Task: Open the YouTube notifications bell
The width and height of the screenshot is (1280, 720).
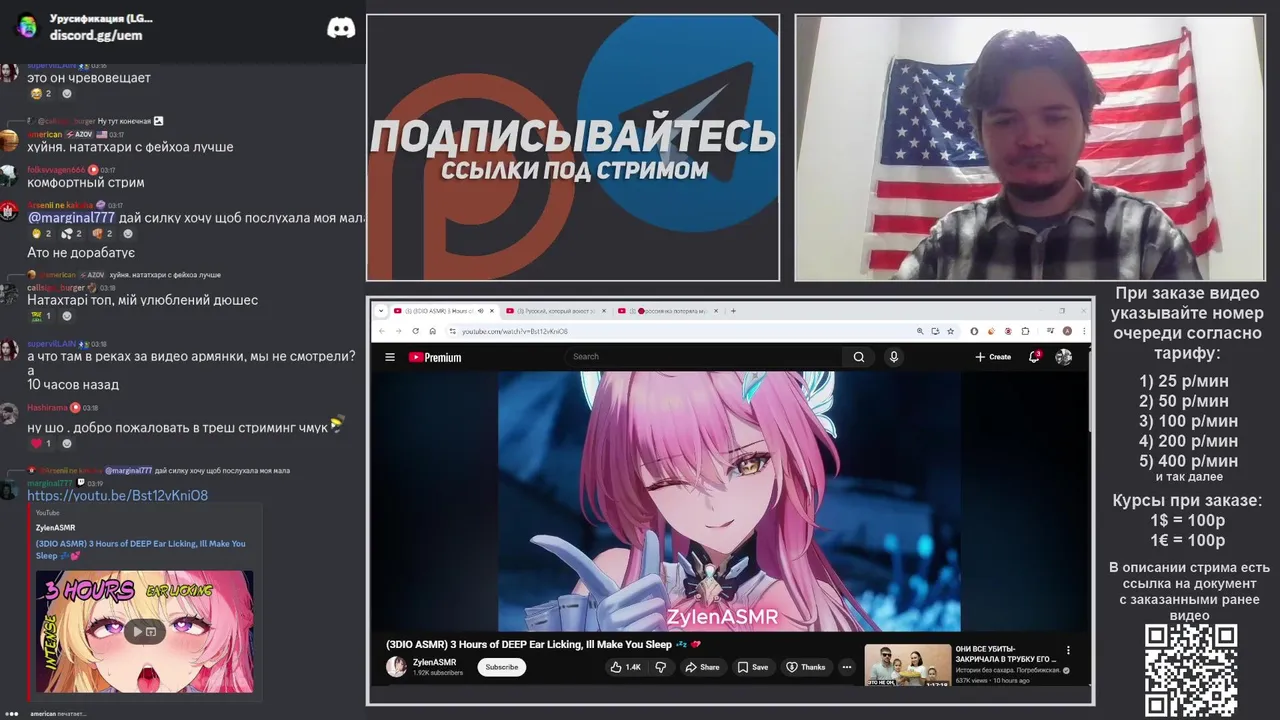Action: click(1035, 357)
